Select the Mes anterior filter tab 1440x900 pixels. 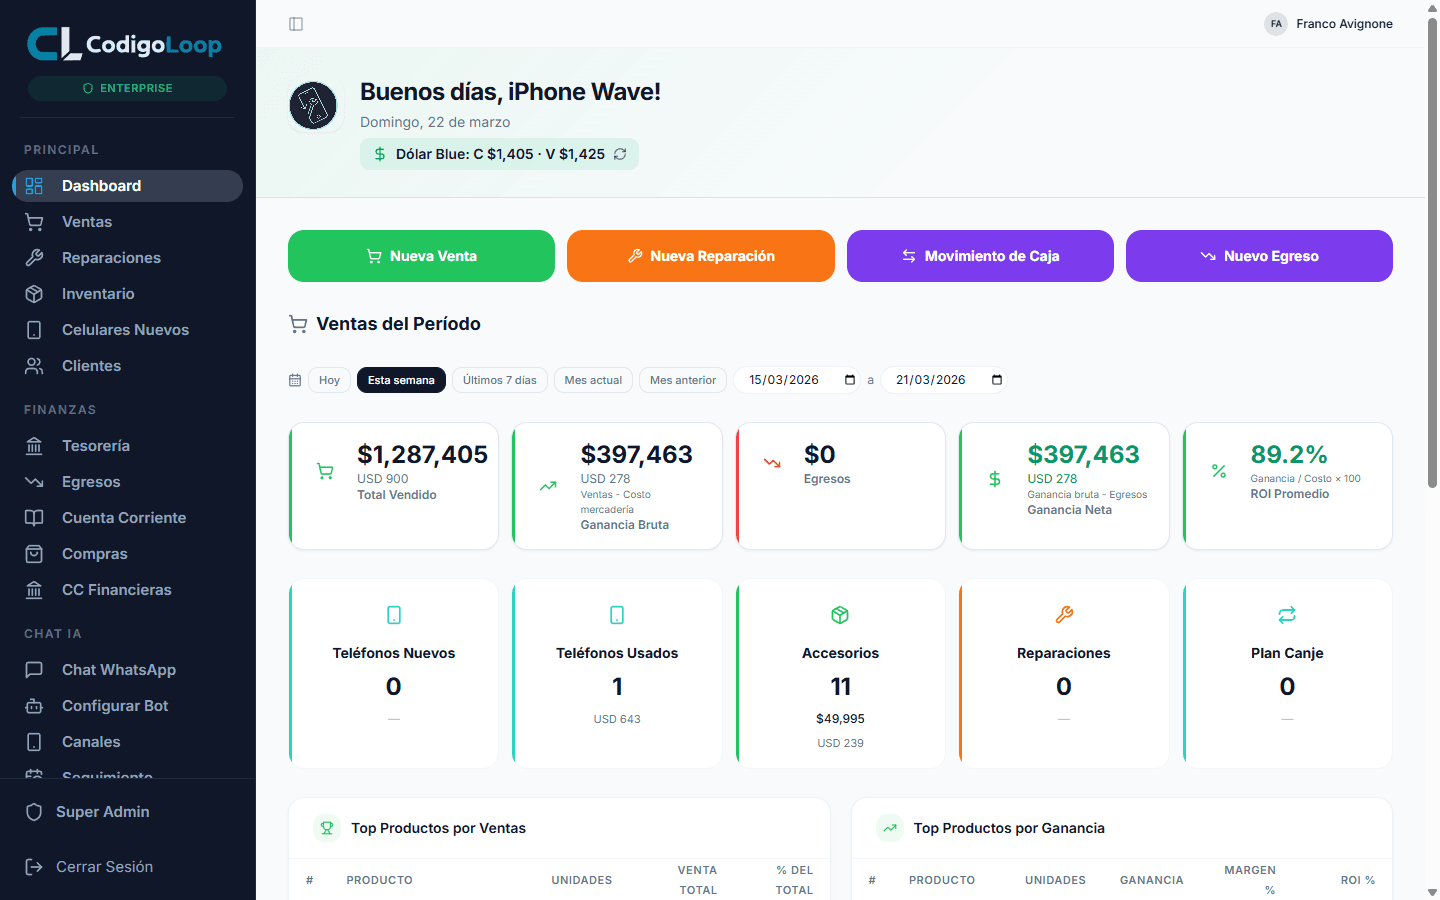point(683,380)
